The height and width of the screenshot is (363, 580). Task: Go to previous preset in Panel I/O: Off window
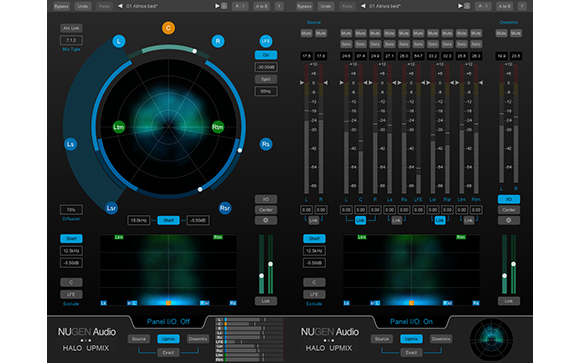[x=120, y=6]
